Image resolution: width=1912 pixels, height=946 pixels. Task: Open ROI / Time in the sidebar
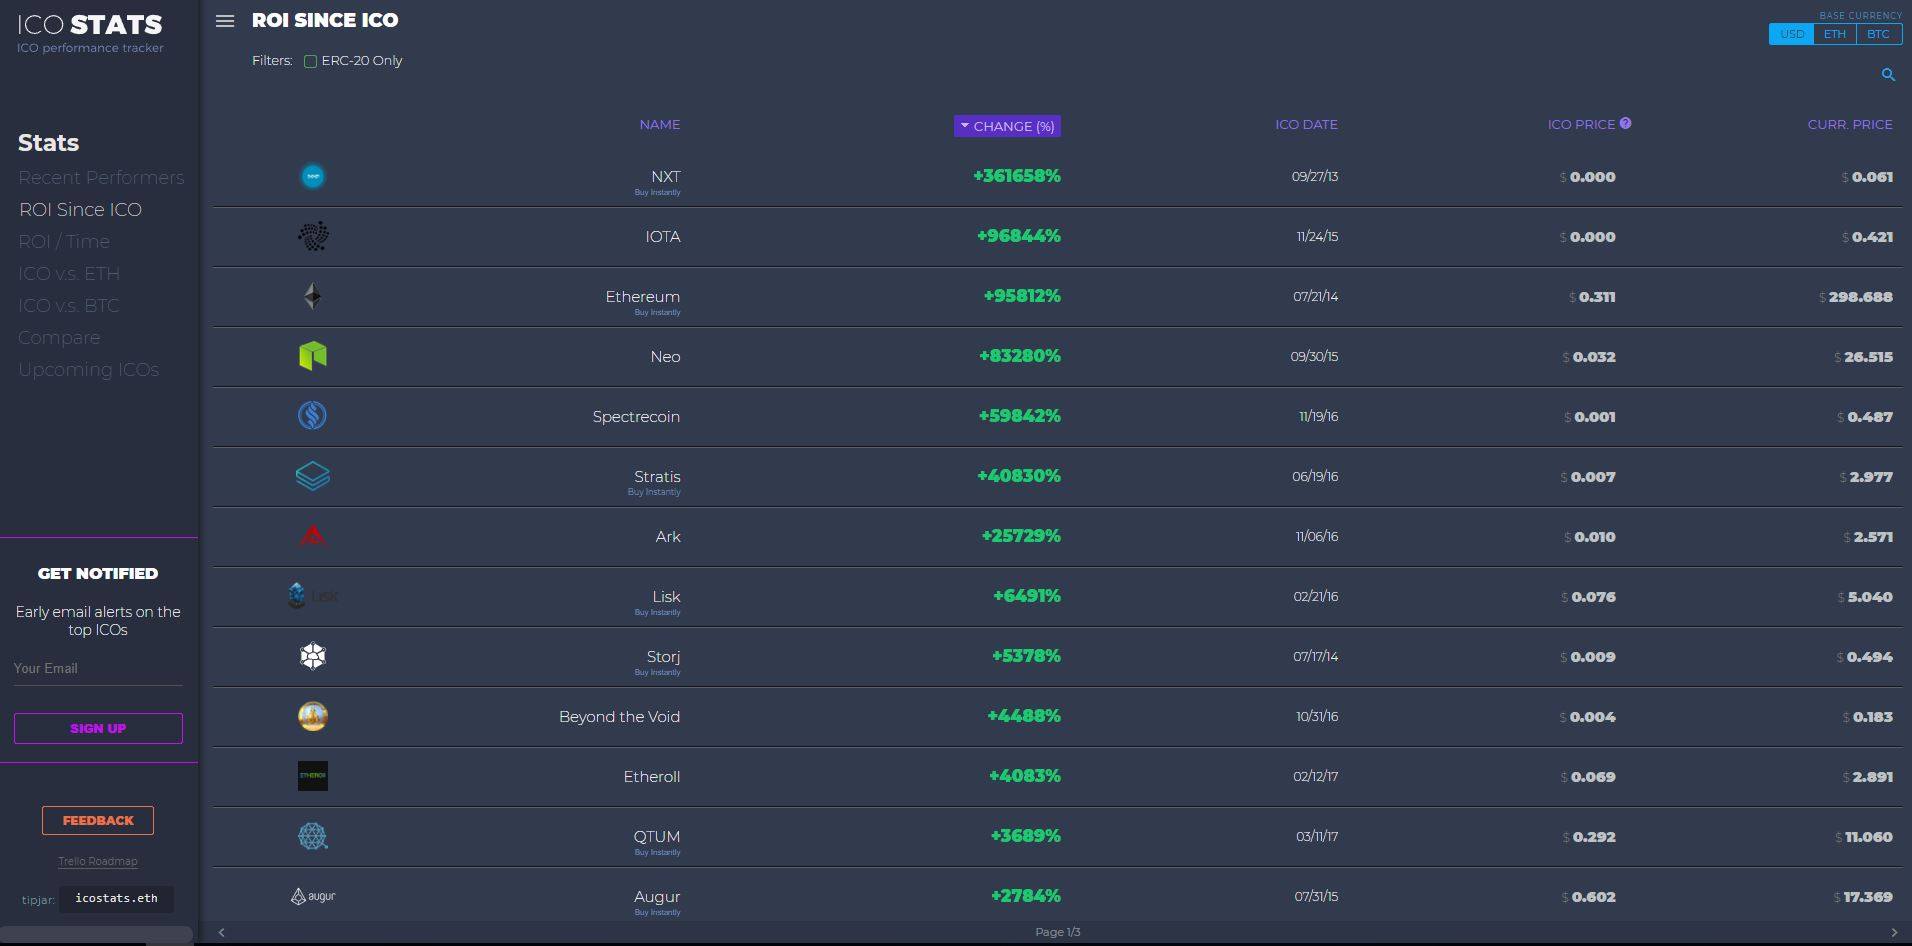(x=64, y=241)
